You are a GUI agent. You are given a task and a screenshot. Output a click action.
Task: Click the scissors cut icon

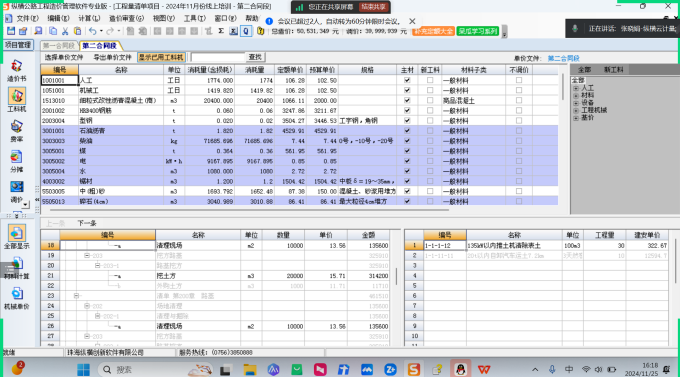pos(65,31)
